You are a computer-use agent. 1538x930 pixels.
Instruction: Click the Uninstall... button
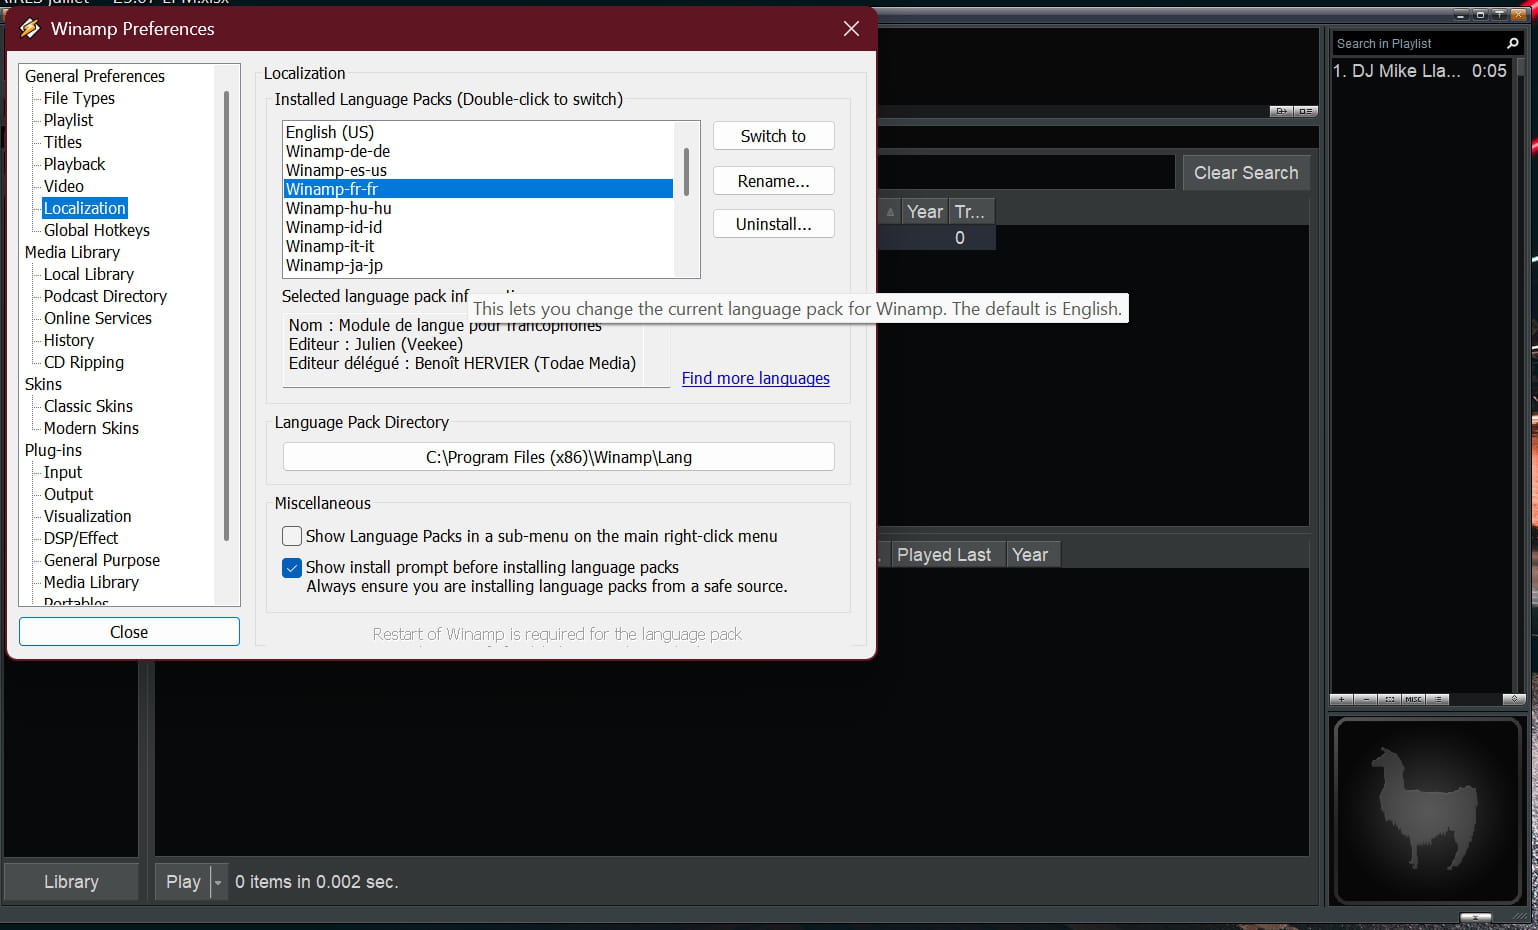click(x=773, y=224)
